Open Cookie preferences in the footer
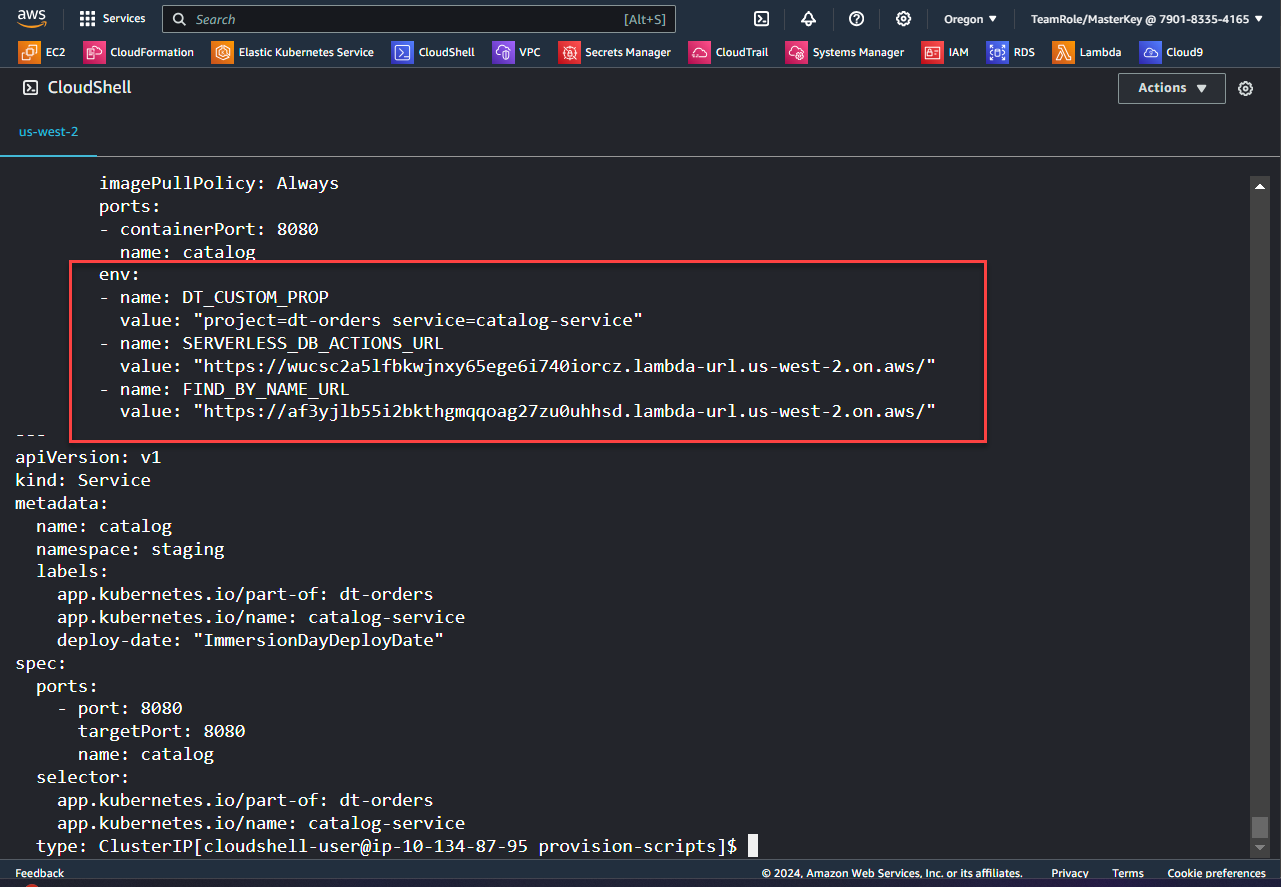Screen dimensions: 1281x887 point(1215,873)
